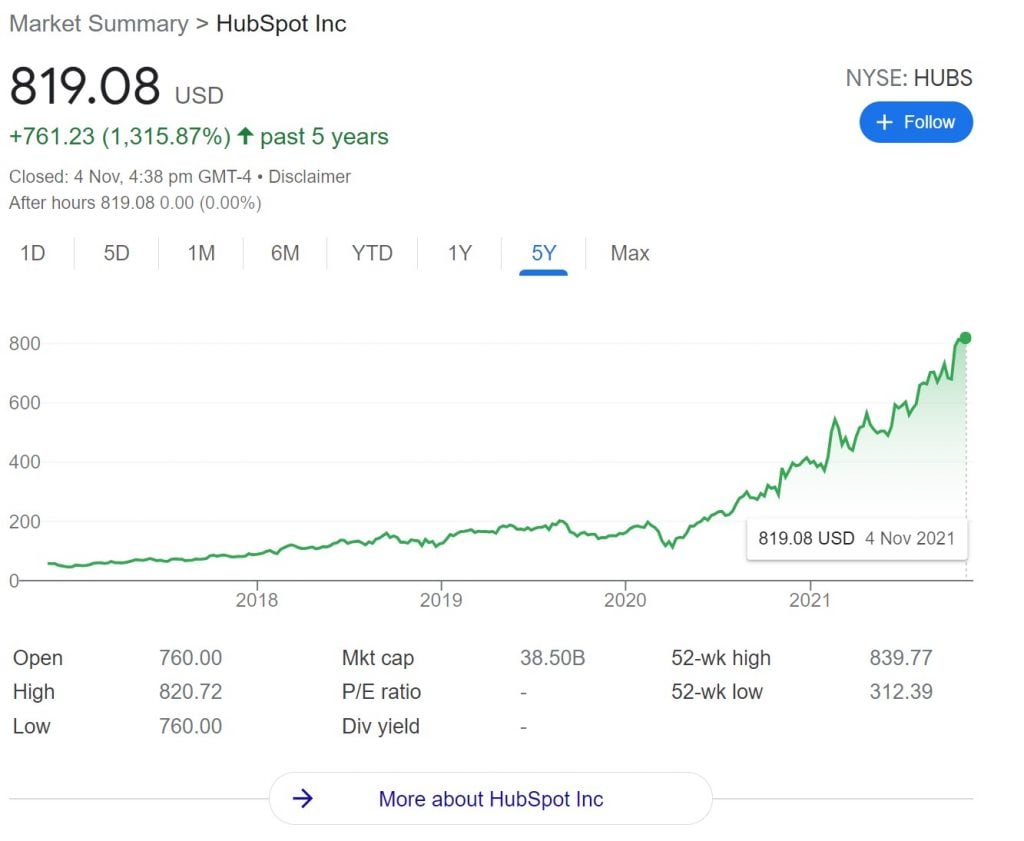The height and width of the screenshot is (841, 1024).
Task: Click the Low value 760.00
Action: pos(191,726)
